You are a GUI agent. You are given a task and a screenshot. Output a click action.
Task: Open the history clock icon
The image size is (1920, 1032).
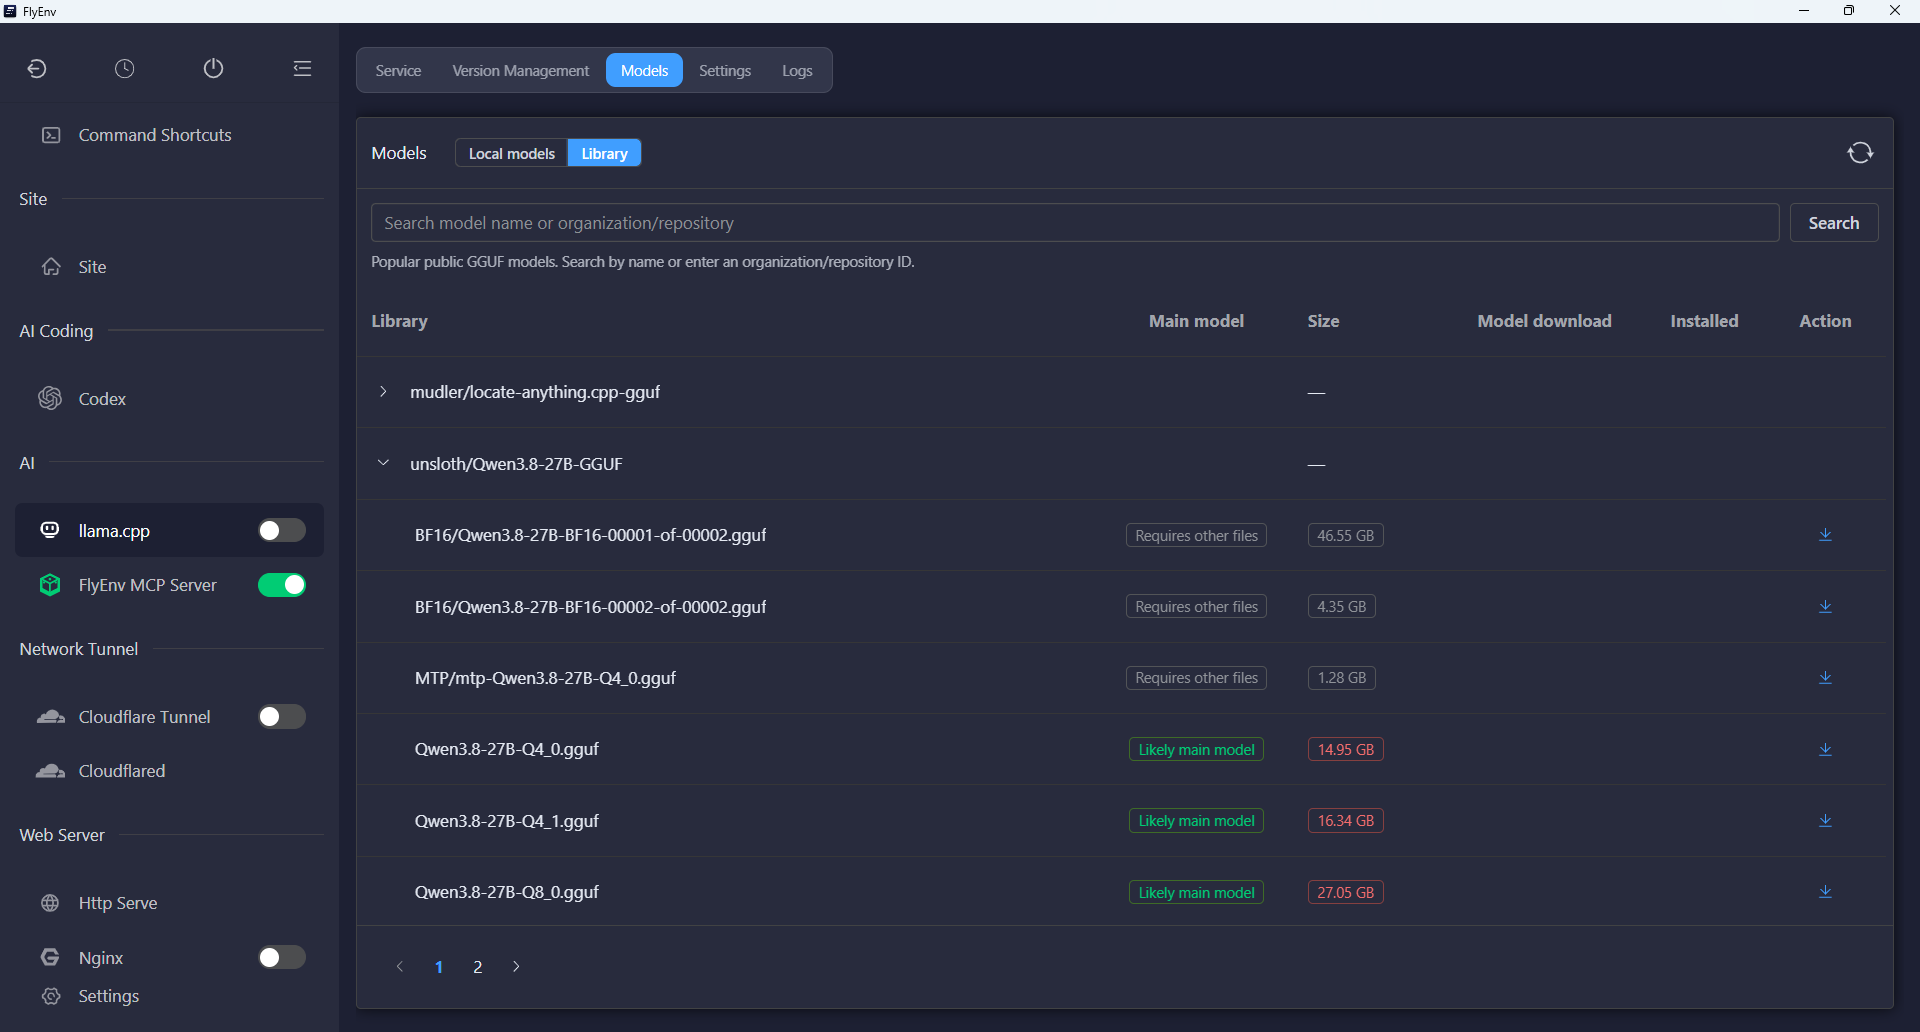[x=124, y=68]
